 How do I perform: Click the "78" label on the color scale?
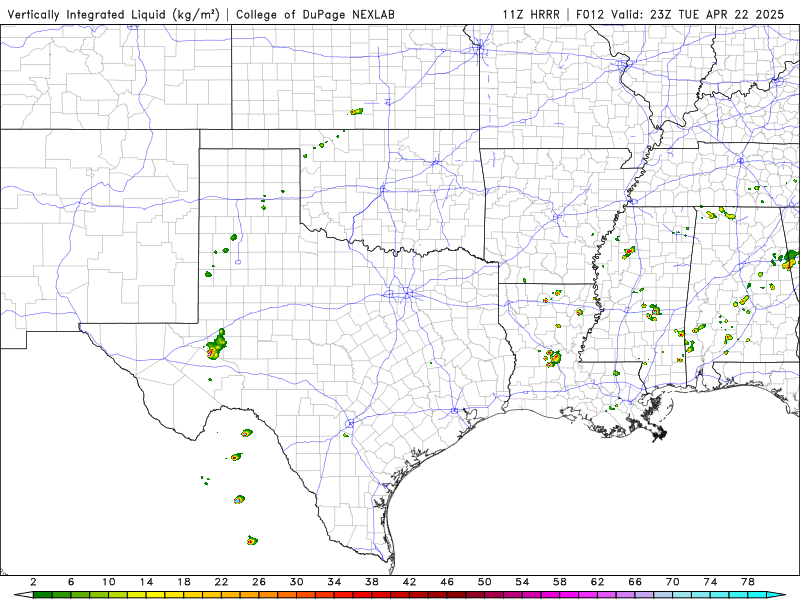point(747,582)
